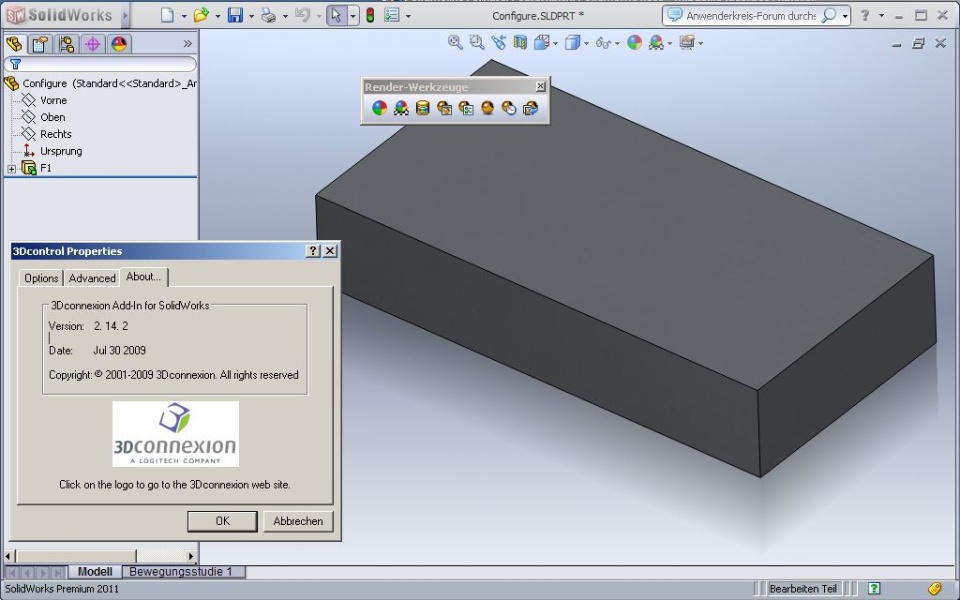
Task: Expand the Select tool dropdown arrow
Action: click(x=353, y=15)
